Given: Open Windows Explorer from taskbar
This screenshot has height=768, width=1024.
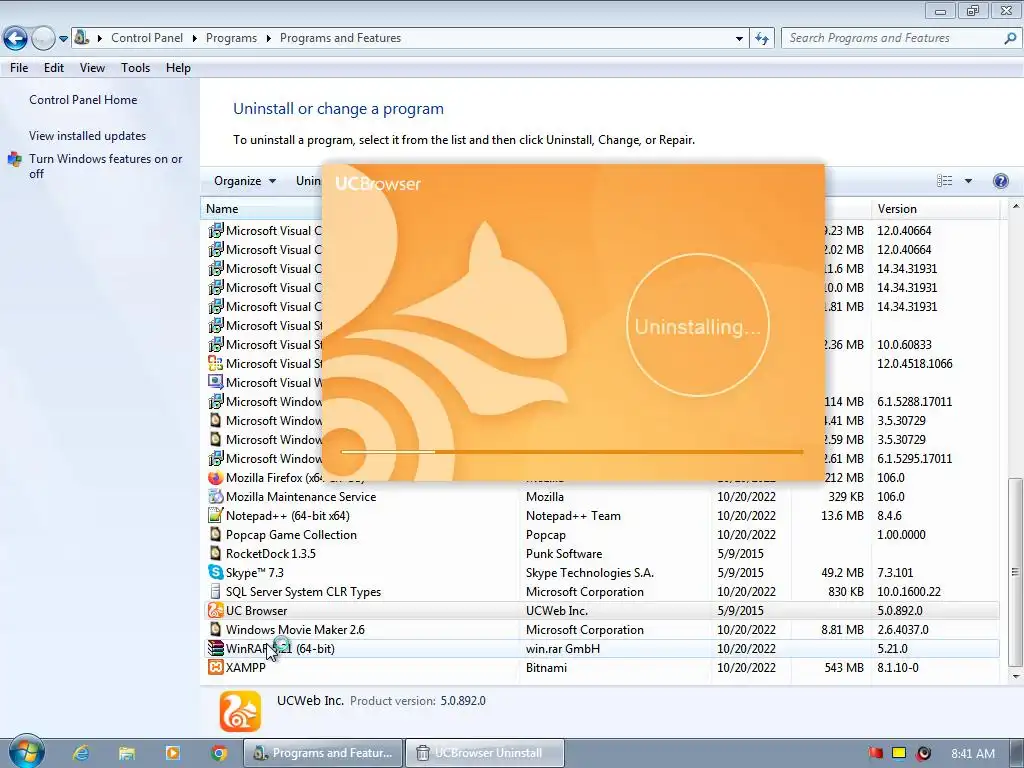Looking at the screenshot, I should pyautogui.click(x=127, y=754).
